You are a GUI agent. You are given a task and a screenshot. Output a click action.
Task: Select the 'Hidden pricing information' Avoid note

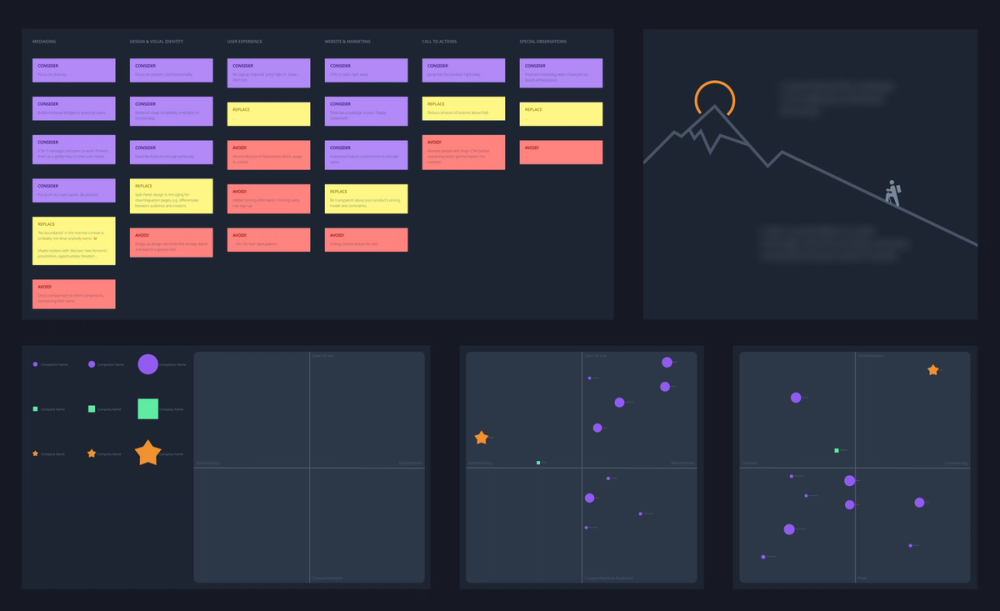(268, 198)
